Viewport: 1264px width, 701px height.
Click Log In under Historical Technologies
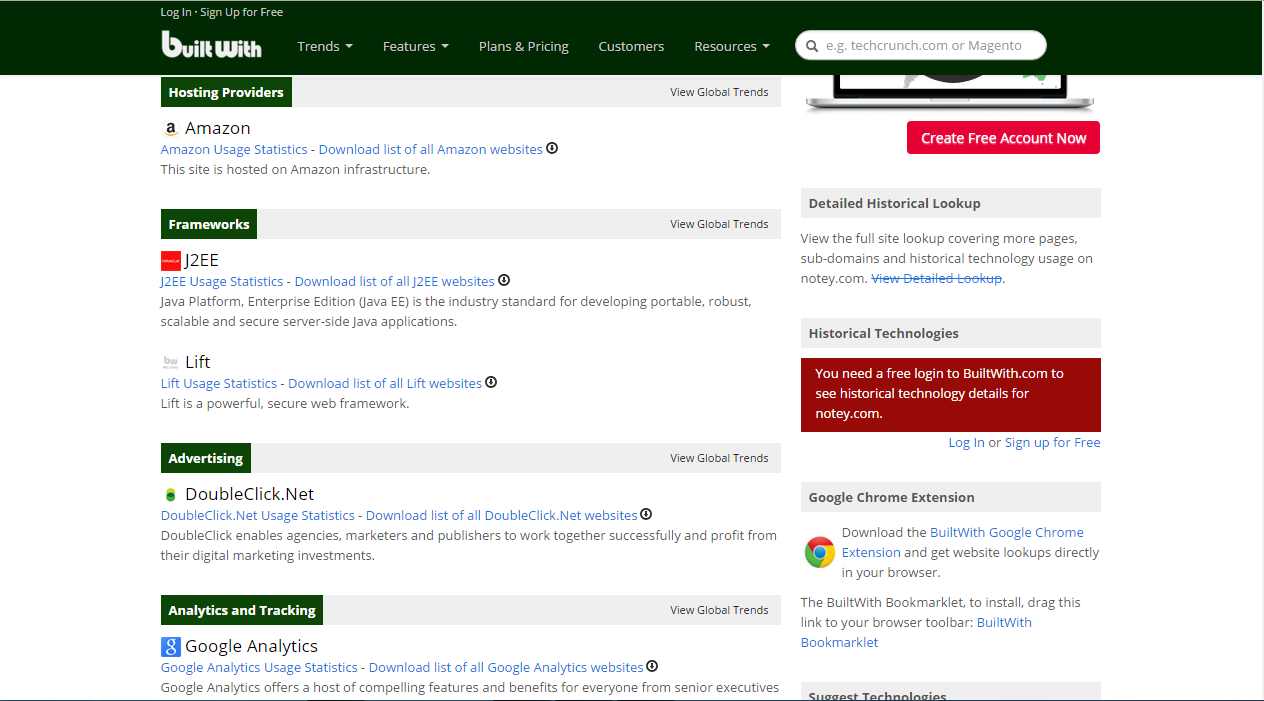pos(966,442)
